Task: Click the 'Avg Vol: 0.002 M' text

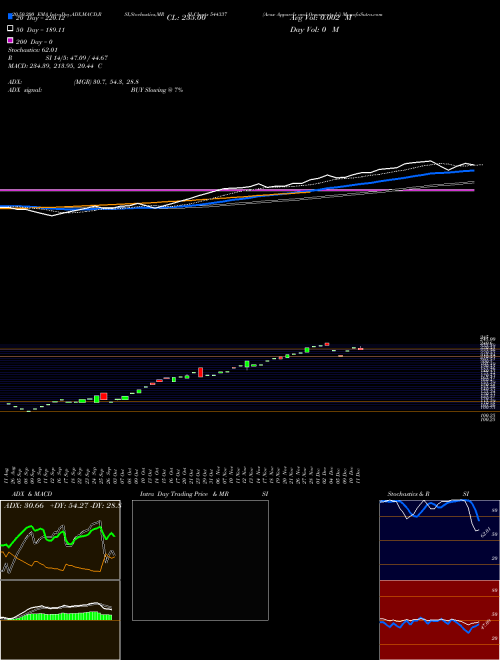Action: pos(320,18)
